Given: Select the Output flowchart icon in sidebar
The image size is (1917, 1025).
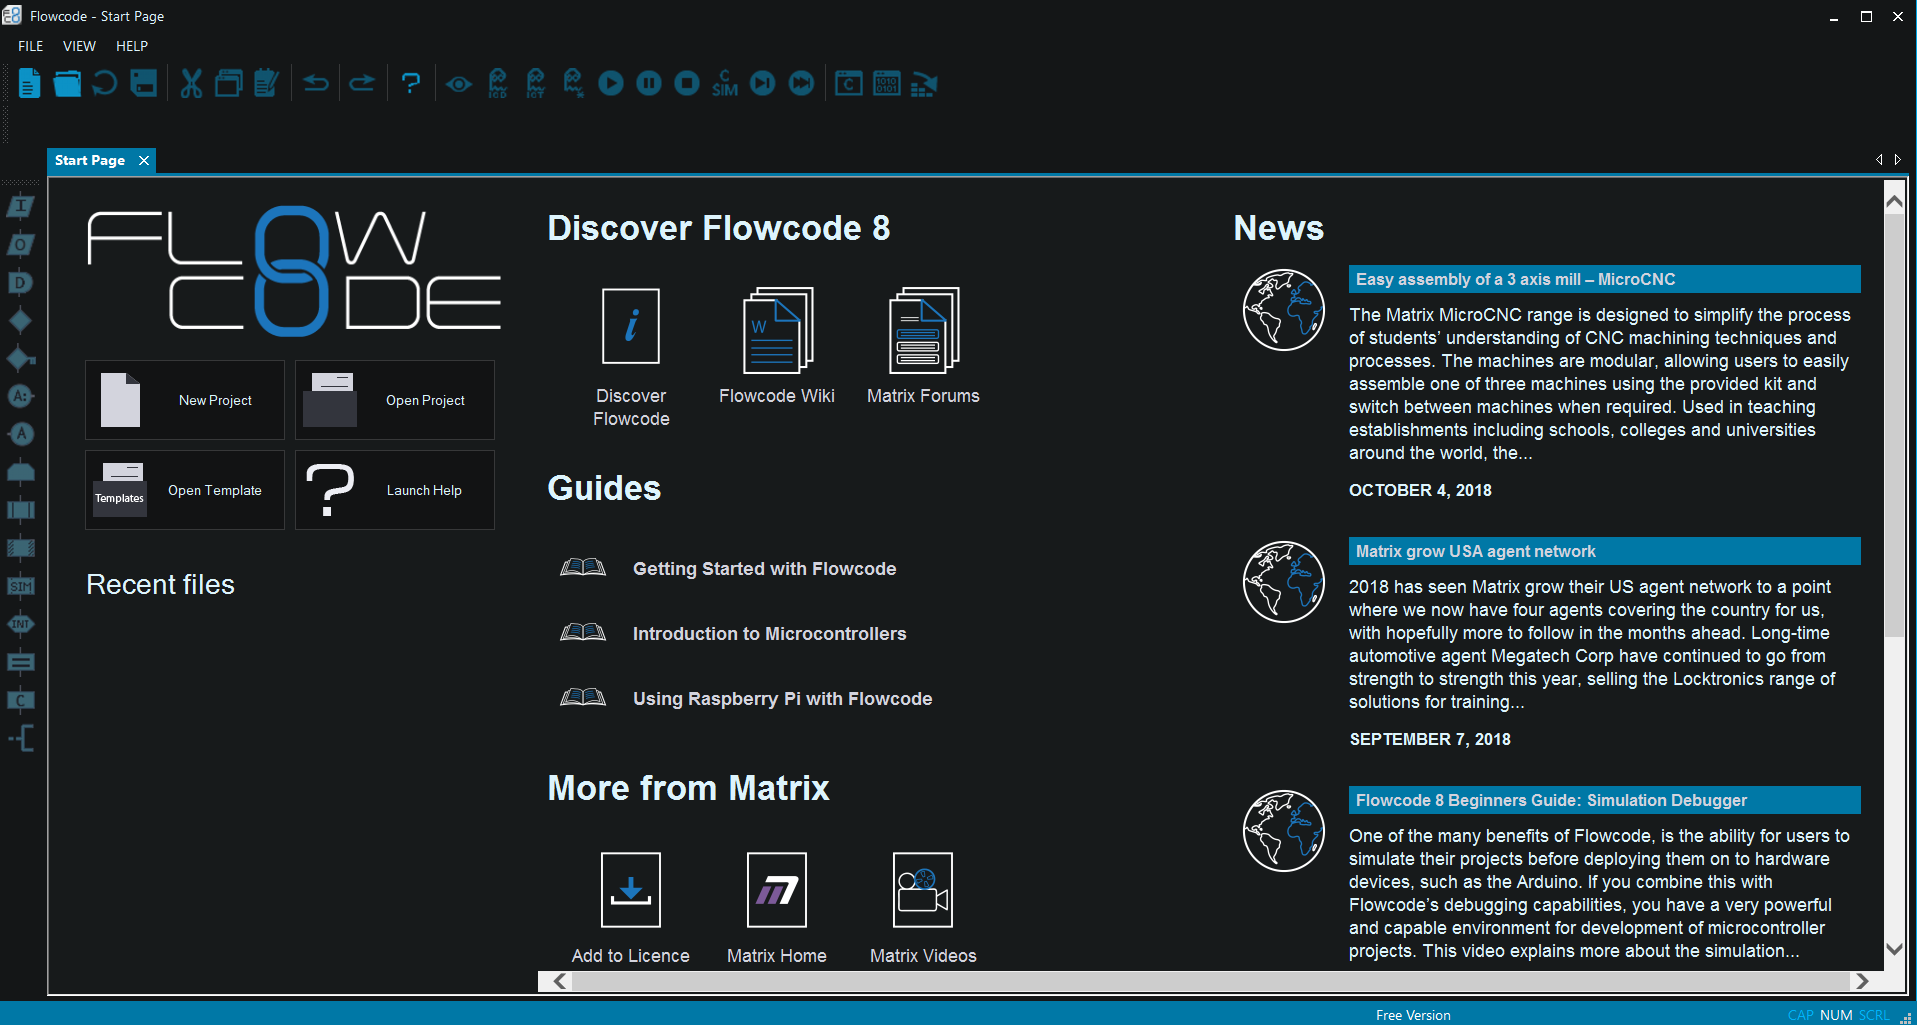Looking at the screenshot, I should [21, 245].
